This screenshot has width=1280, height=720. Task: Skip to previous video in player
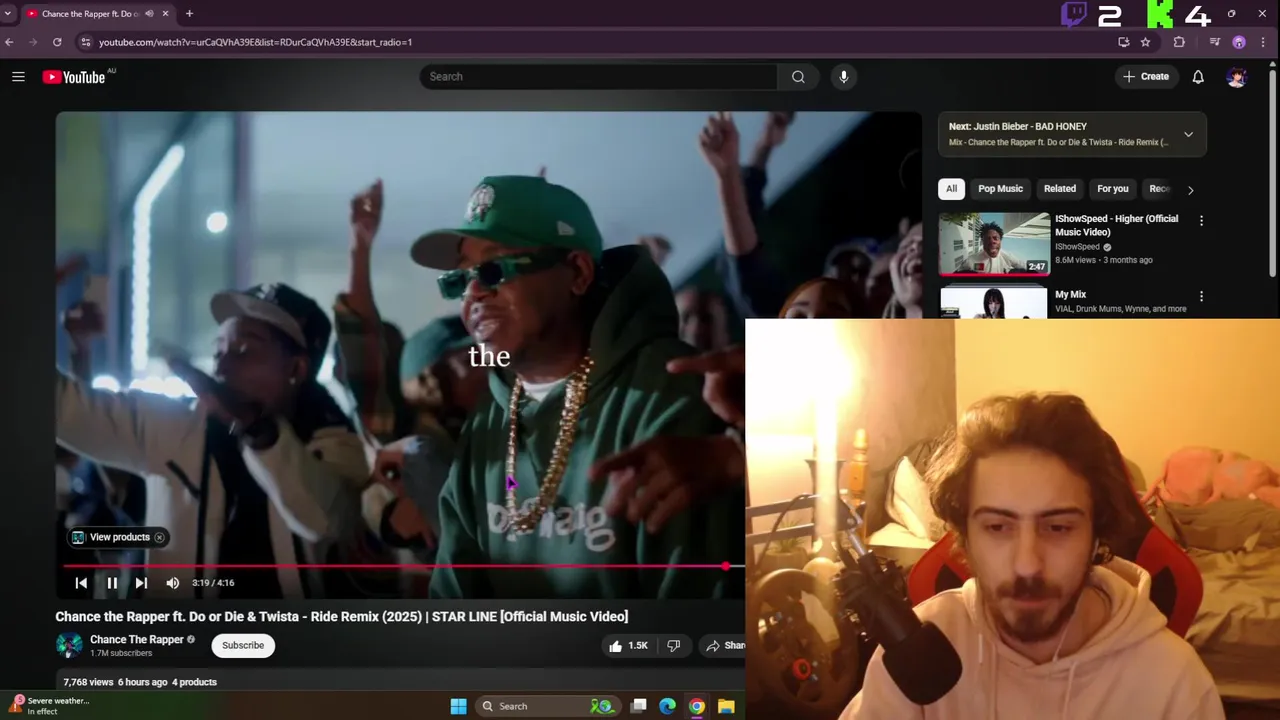pyautogui.click(x=81, y=583)
